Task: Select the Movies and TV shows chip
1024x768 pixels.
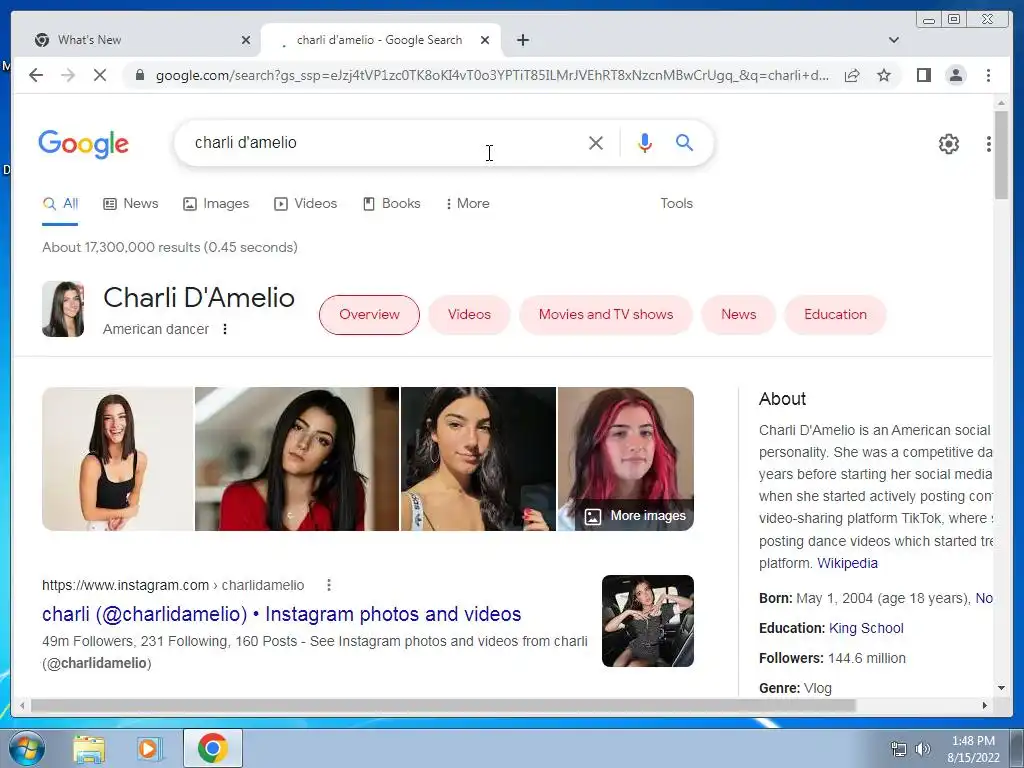Action: coord(605,315)
